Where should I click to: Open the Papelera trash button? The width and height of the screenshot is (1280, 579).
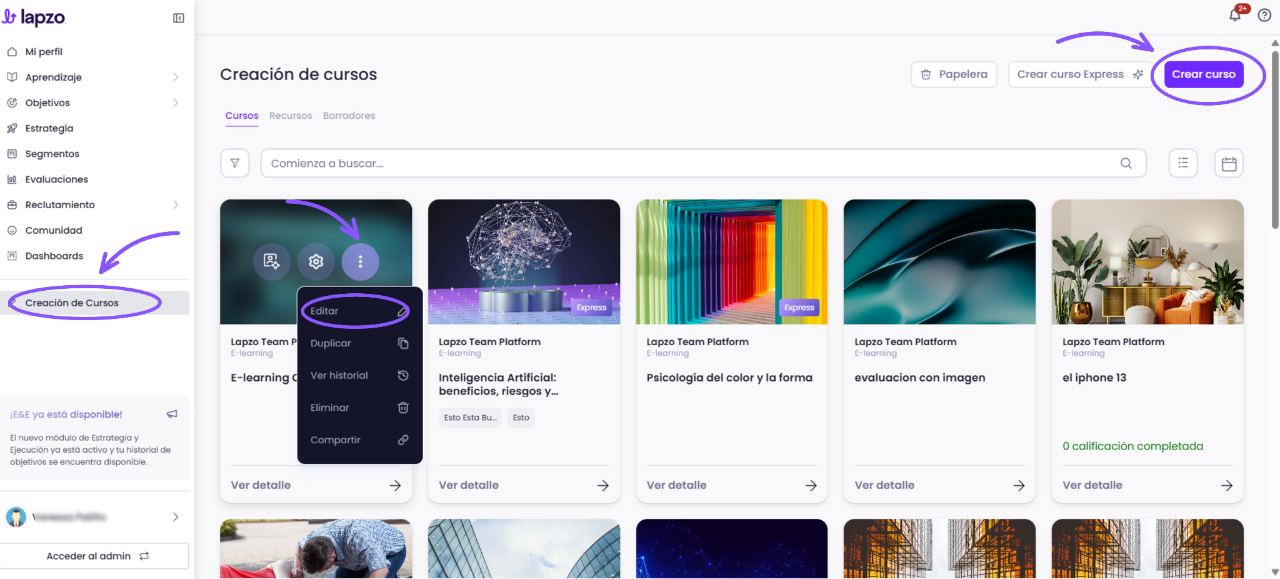[x=954, y=74]
